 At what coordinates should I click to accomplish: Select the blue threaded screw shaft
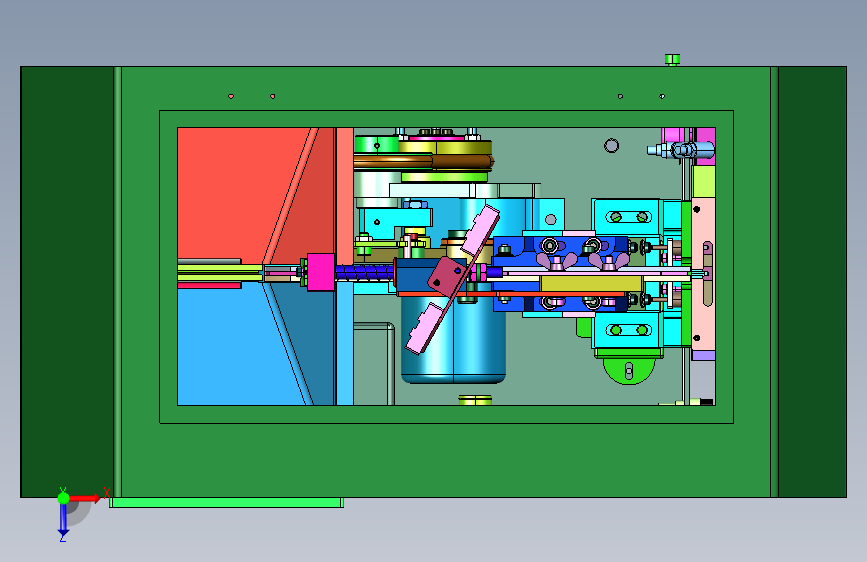(364, 272)
